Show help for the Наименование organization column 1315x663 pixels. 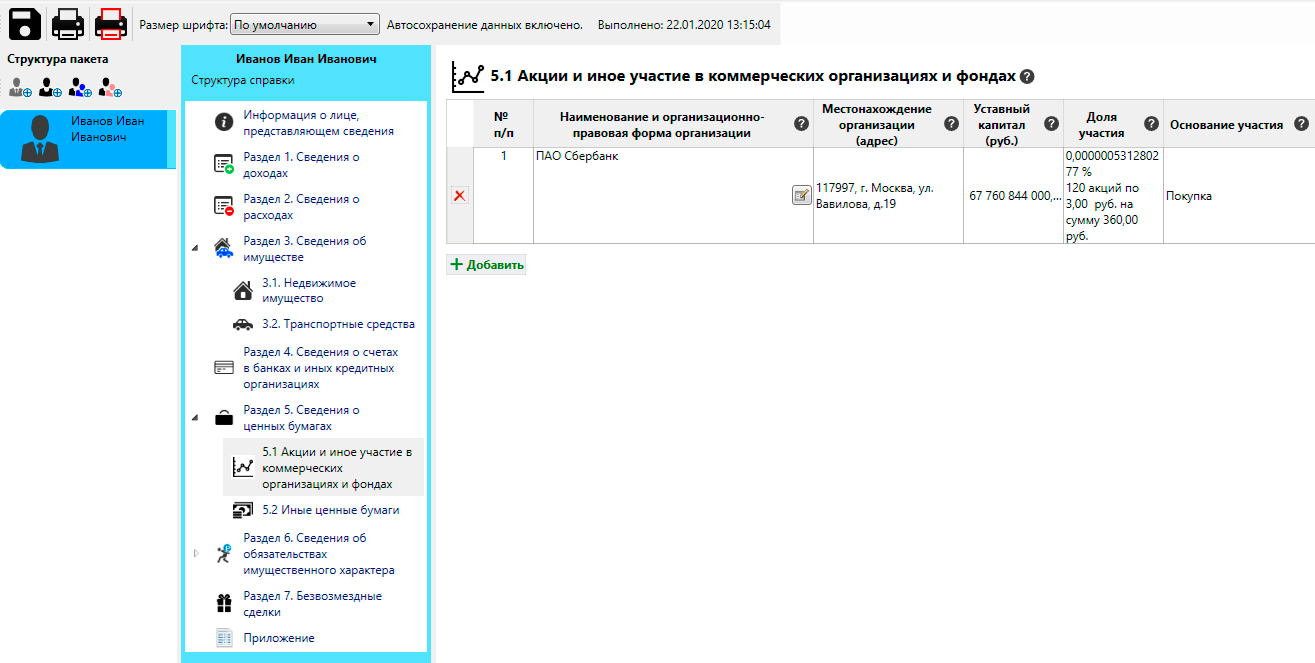(x=801, y=124)
